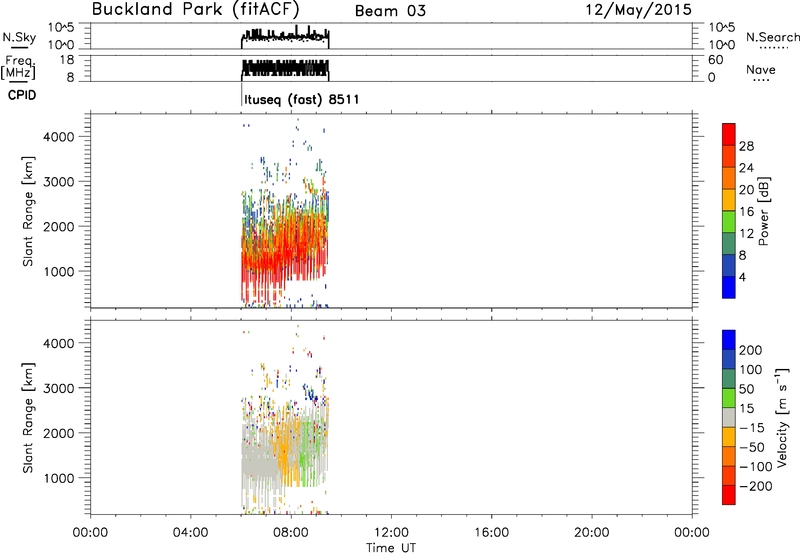Image resolution: width=800 pixels, height=554 pixels.
Task: Click the 'Velocity [m s-1]' axis label
Action: [782, 418]
